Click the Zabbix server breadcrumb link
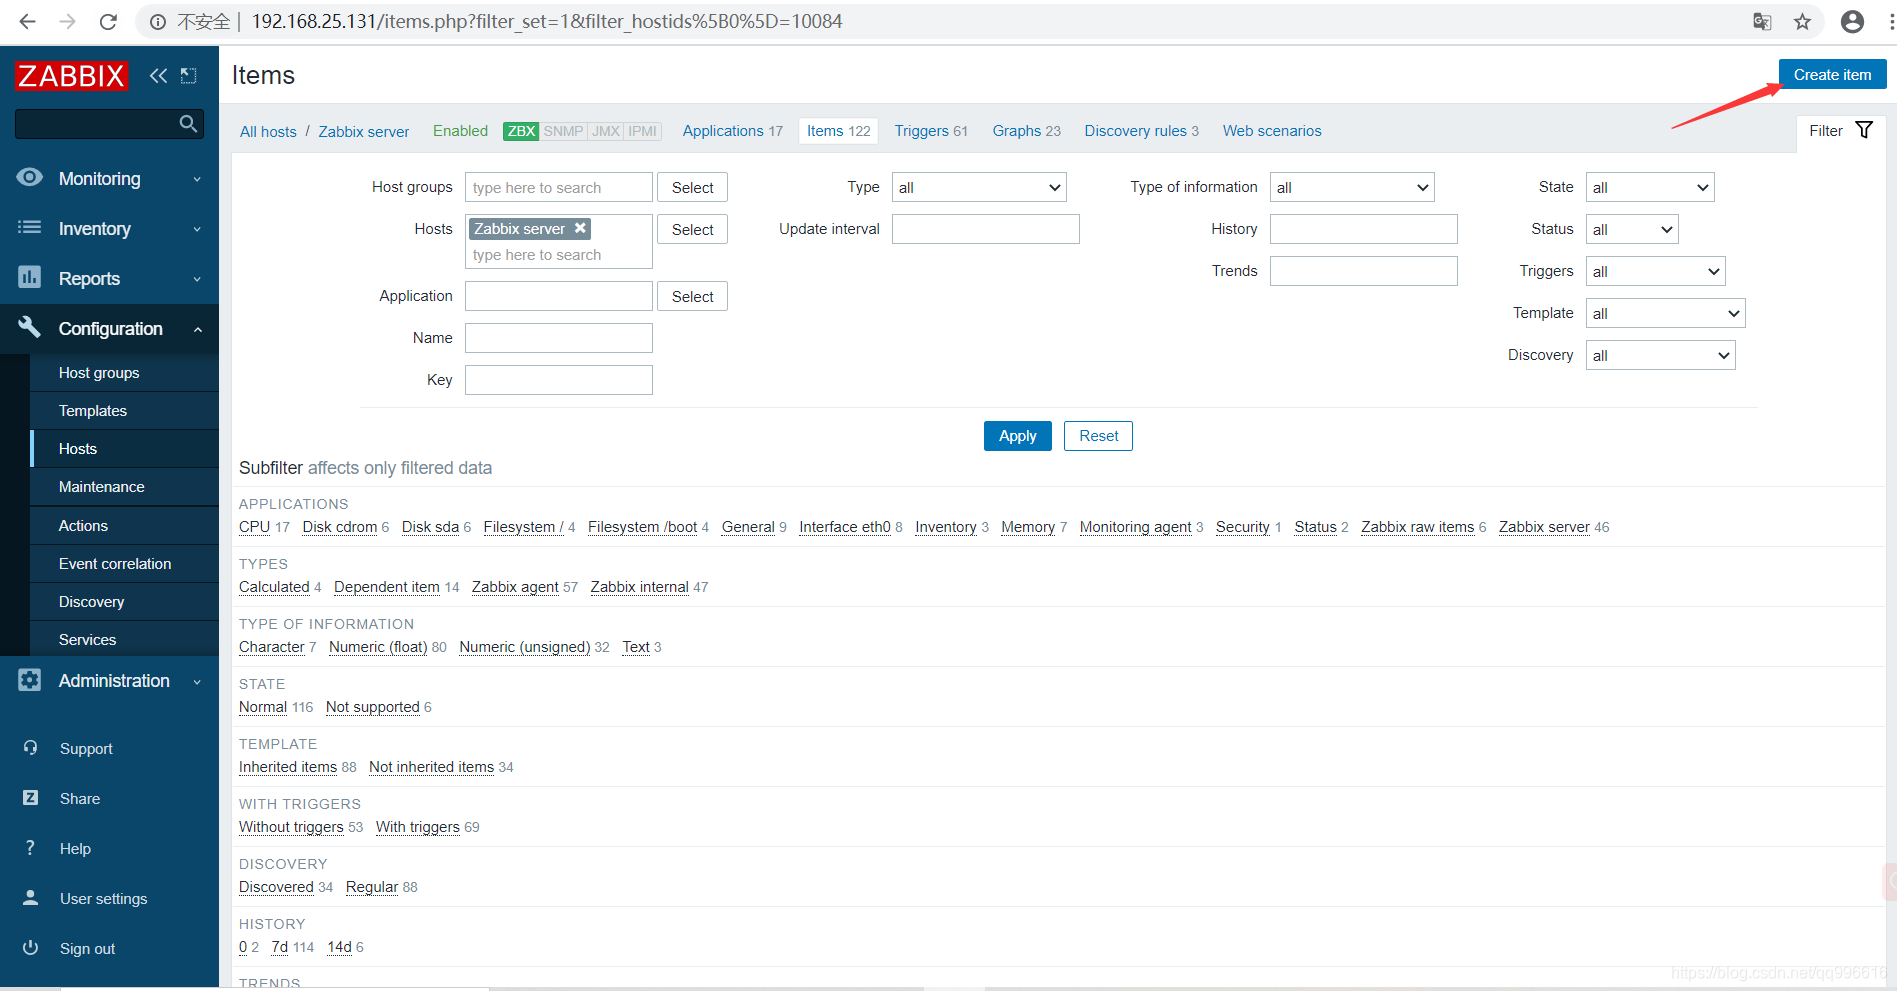Image resolution: width=1897 pixels, height=991 pixels. [364, 131]
